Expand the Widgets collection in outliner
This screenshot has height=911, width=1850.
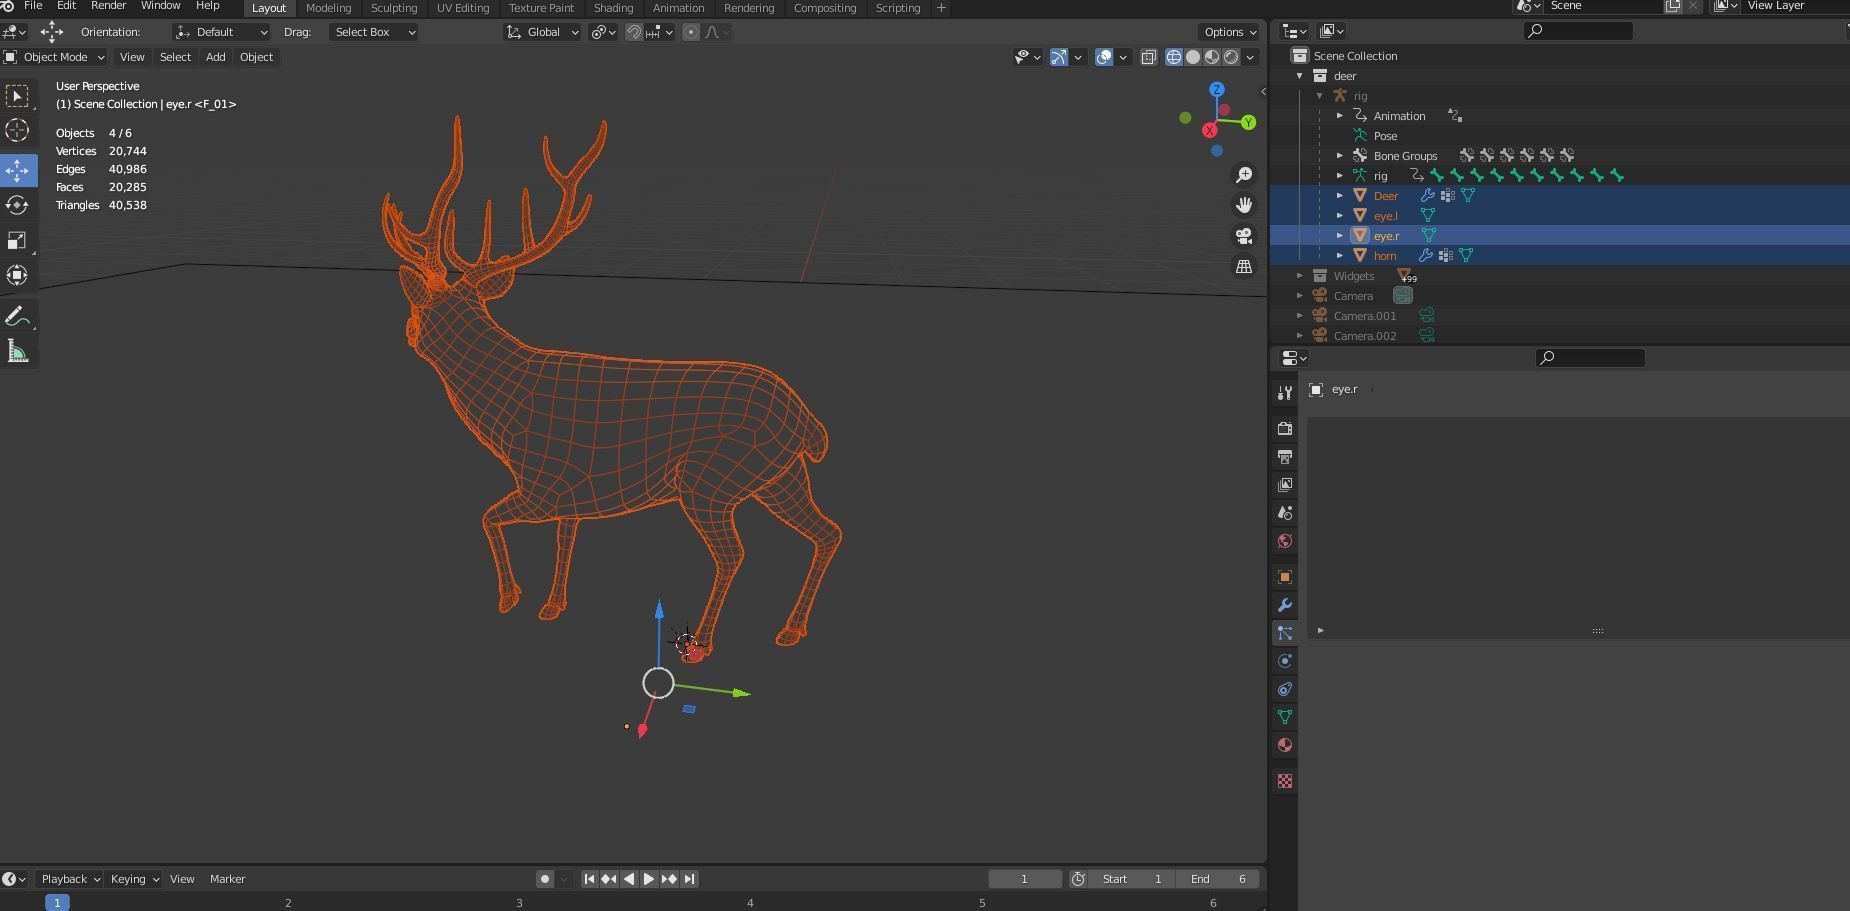point(1300,276)
